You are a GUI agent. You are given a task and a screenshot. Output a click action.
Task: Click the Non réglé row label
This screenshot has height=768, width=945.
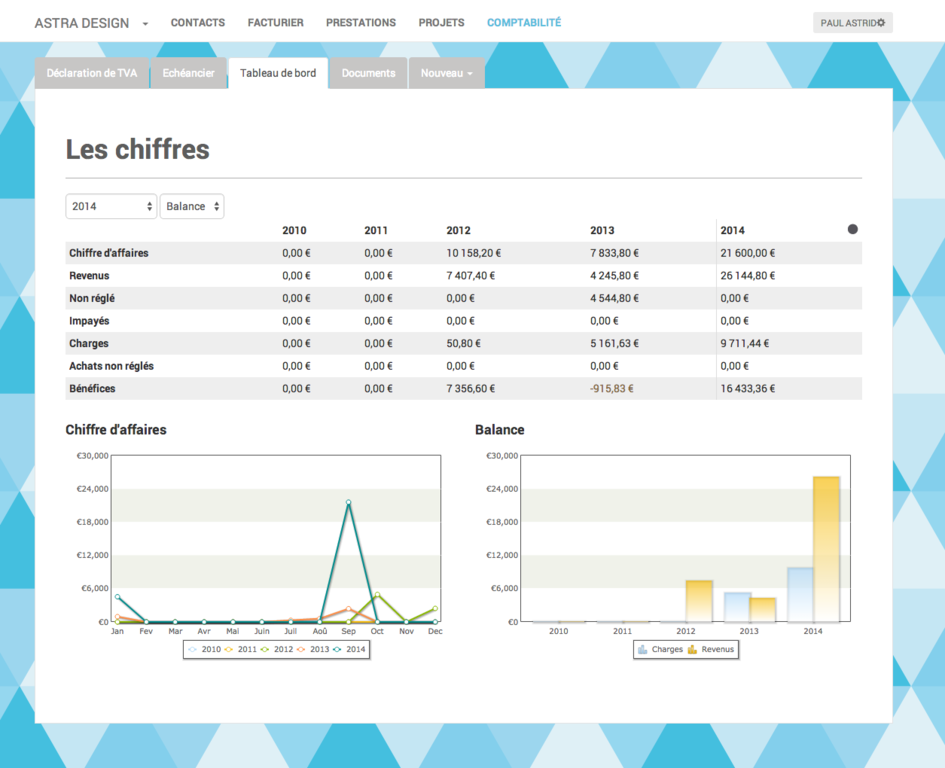pos(92,298)
